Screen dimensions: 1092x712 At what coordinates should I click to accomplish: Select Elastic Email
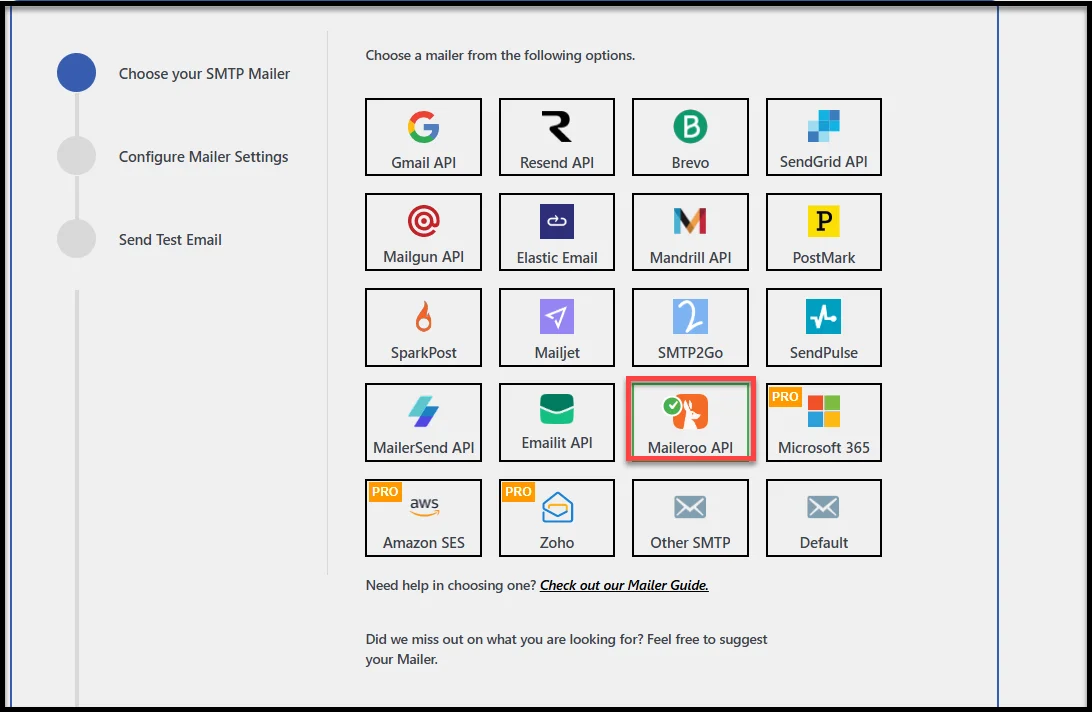[x=556, y=231]
